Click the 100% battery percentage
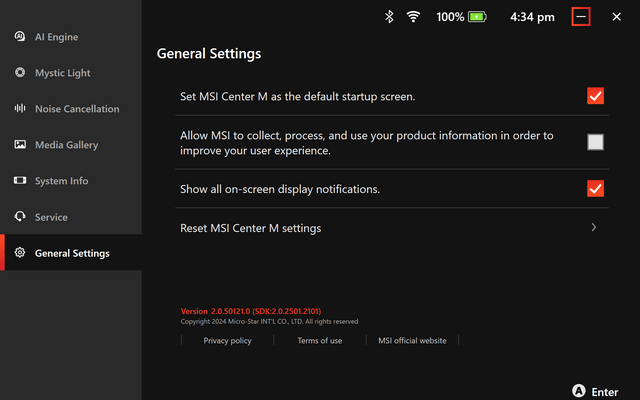The height and width of the screenshot is (400, 640). 450,17
